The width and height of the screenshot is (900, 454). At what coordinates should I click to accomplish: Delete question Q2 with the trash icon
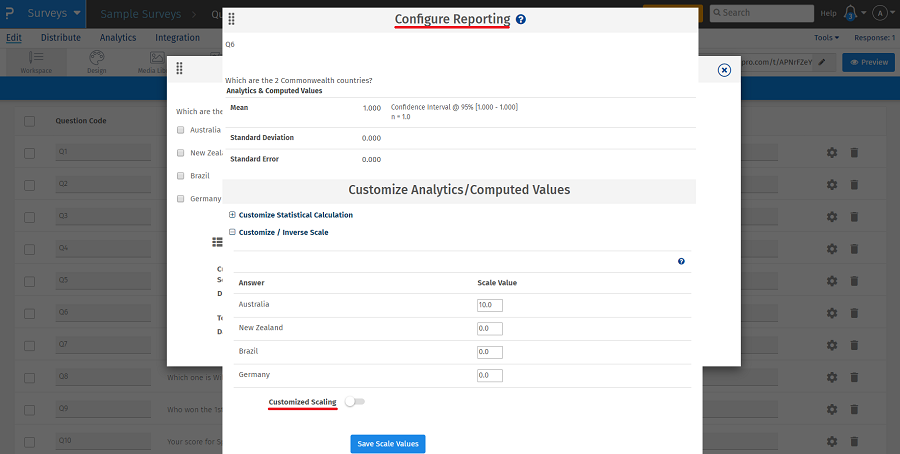[x=854, y=184]
